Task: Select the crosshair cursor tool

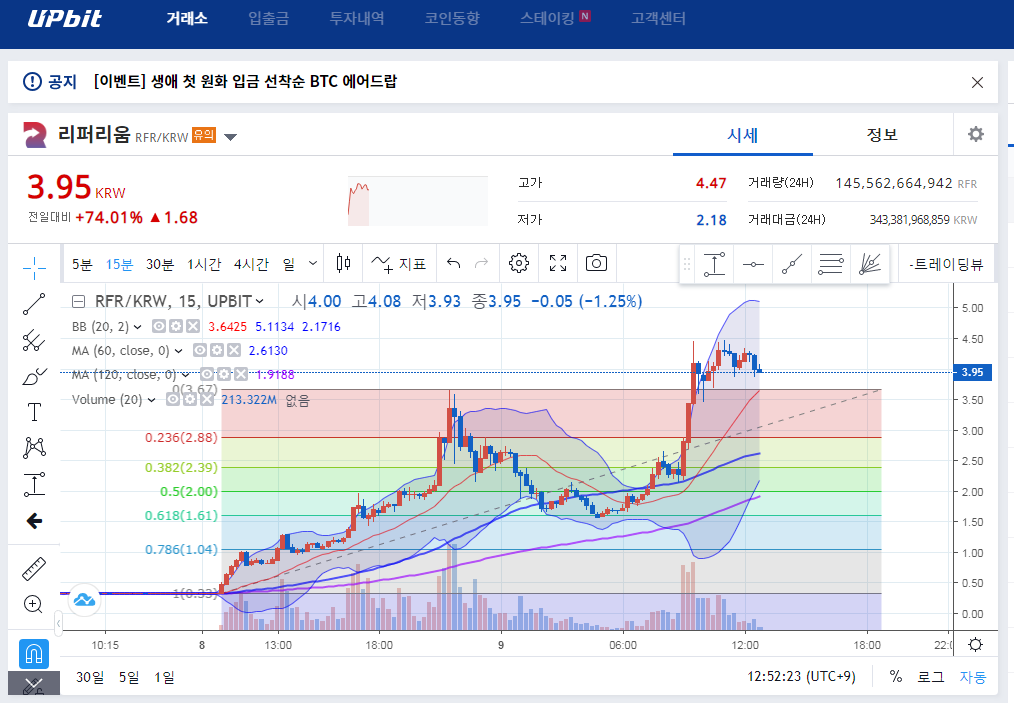Action: pyautogui.click(x=34, y=266)
